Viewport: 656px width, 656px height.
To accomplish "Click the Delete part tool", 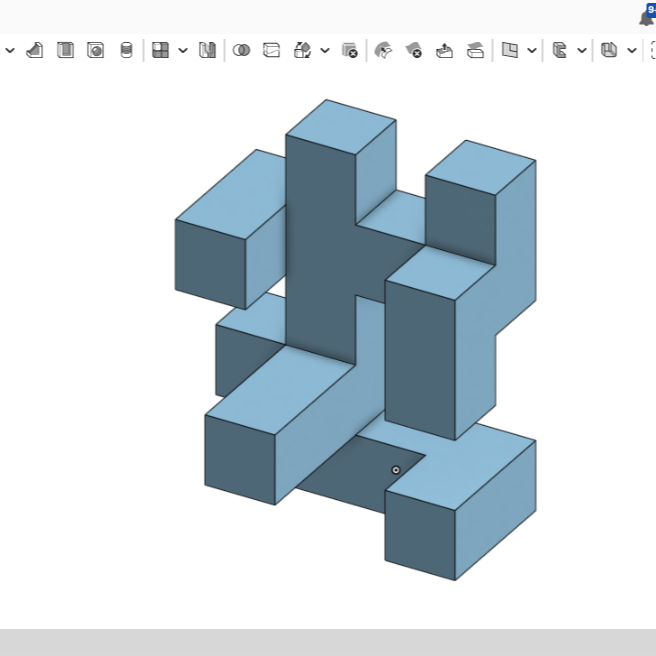I will coord(349,50).
